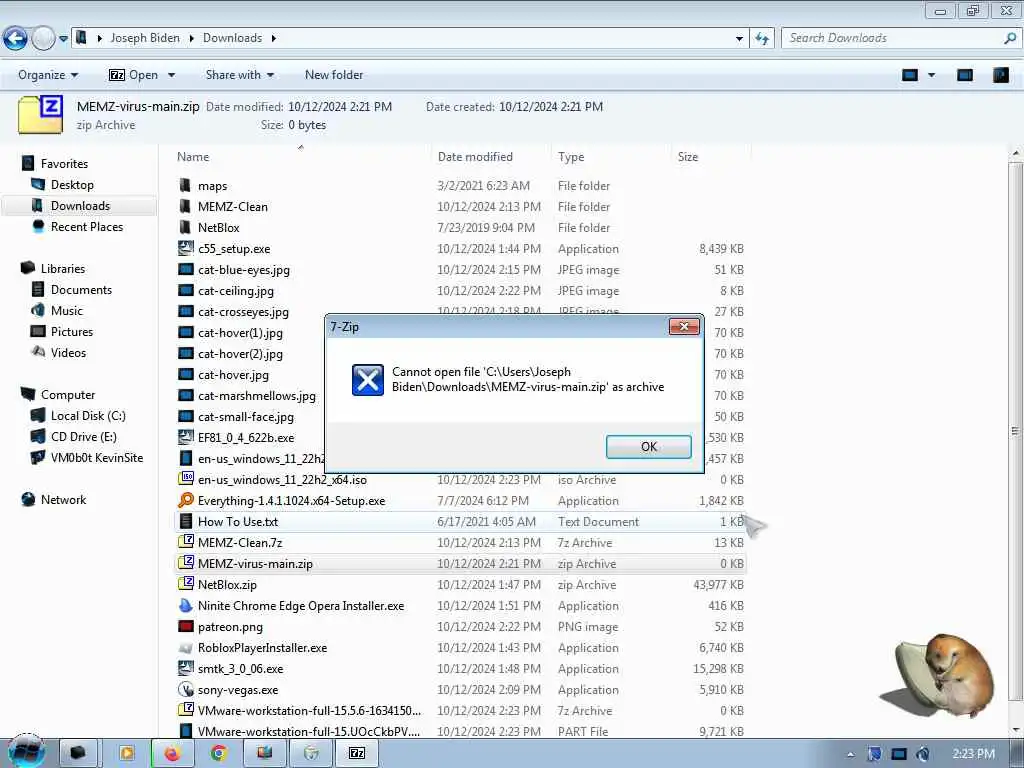Toggle the preview pane button
The width and height of the screenshot is (1024, 768).
(x=965, y=75)
